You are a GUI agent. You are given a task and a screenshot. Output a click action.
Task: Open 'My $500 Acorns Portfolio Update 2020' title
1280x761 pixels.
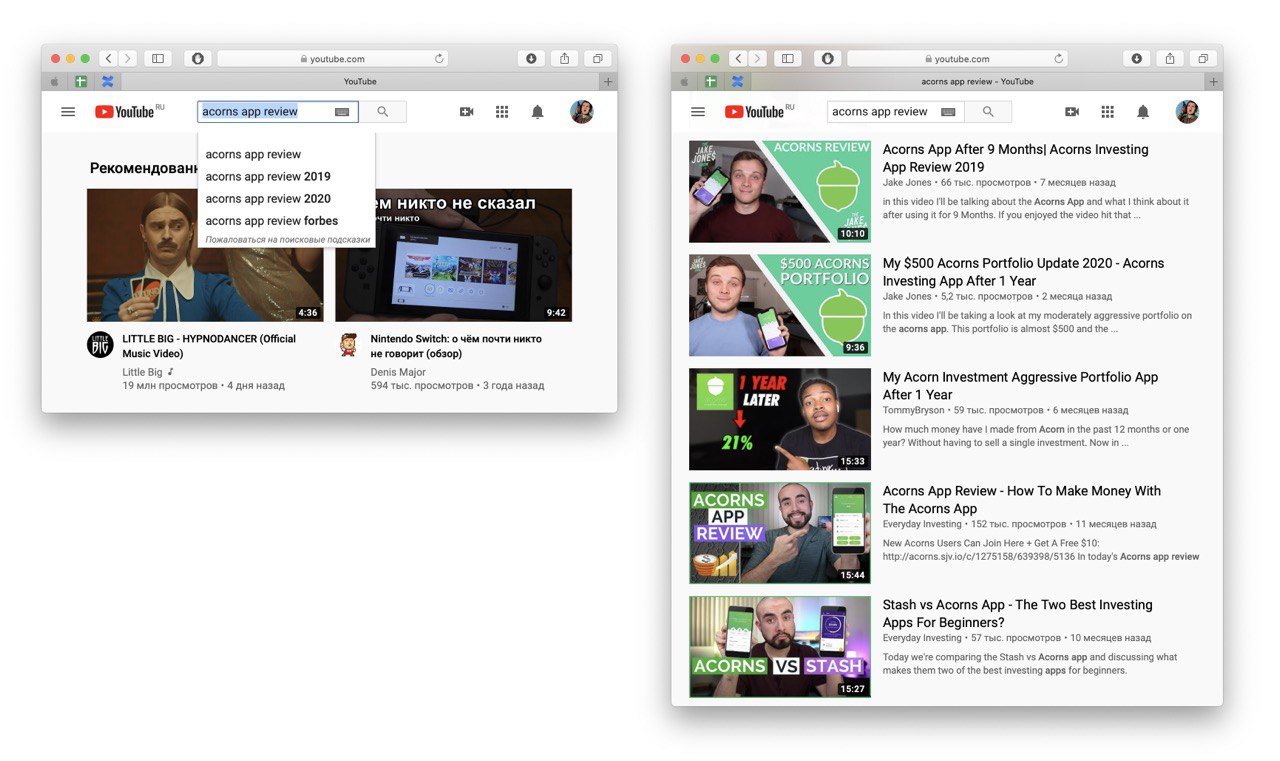tap(1023, 272)
